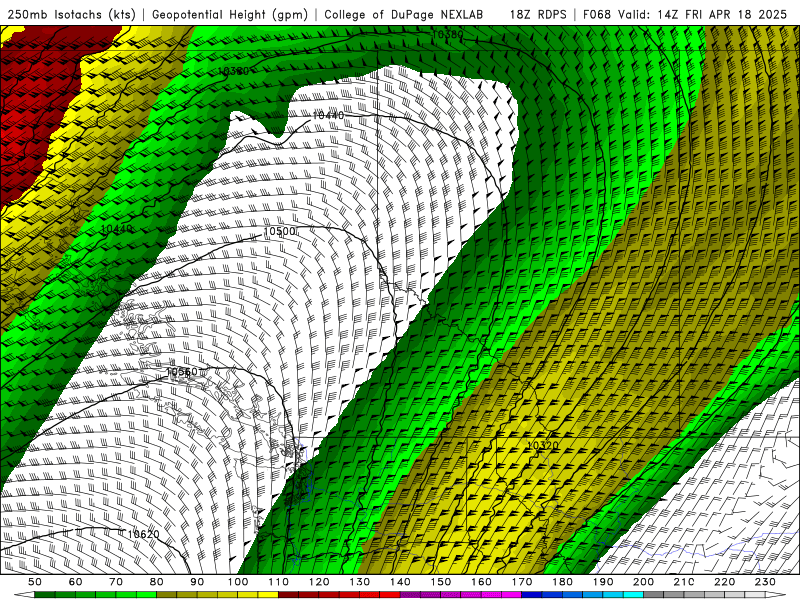Image resolution: width=800 pixels, height=600 pixels.
Task: Click the 150 knot colorbar label
Action: (440, 582)
